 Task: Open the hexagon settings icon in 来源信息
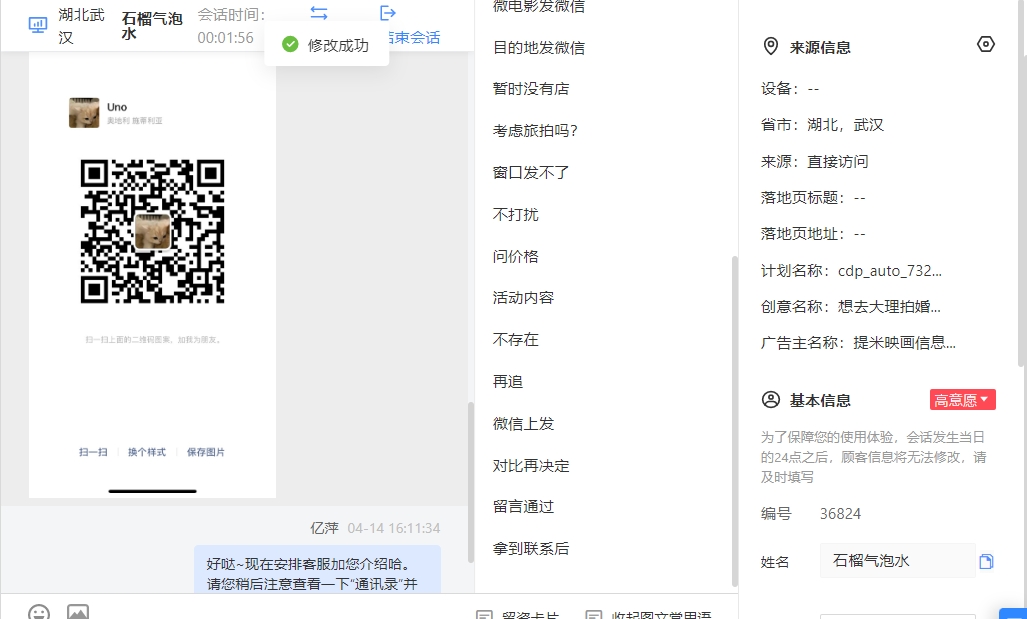pyautogui.click(x=986, y=44)
